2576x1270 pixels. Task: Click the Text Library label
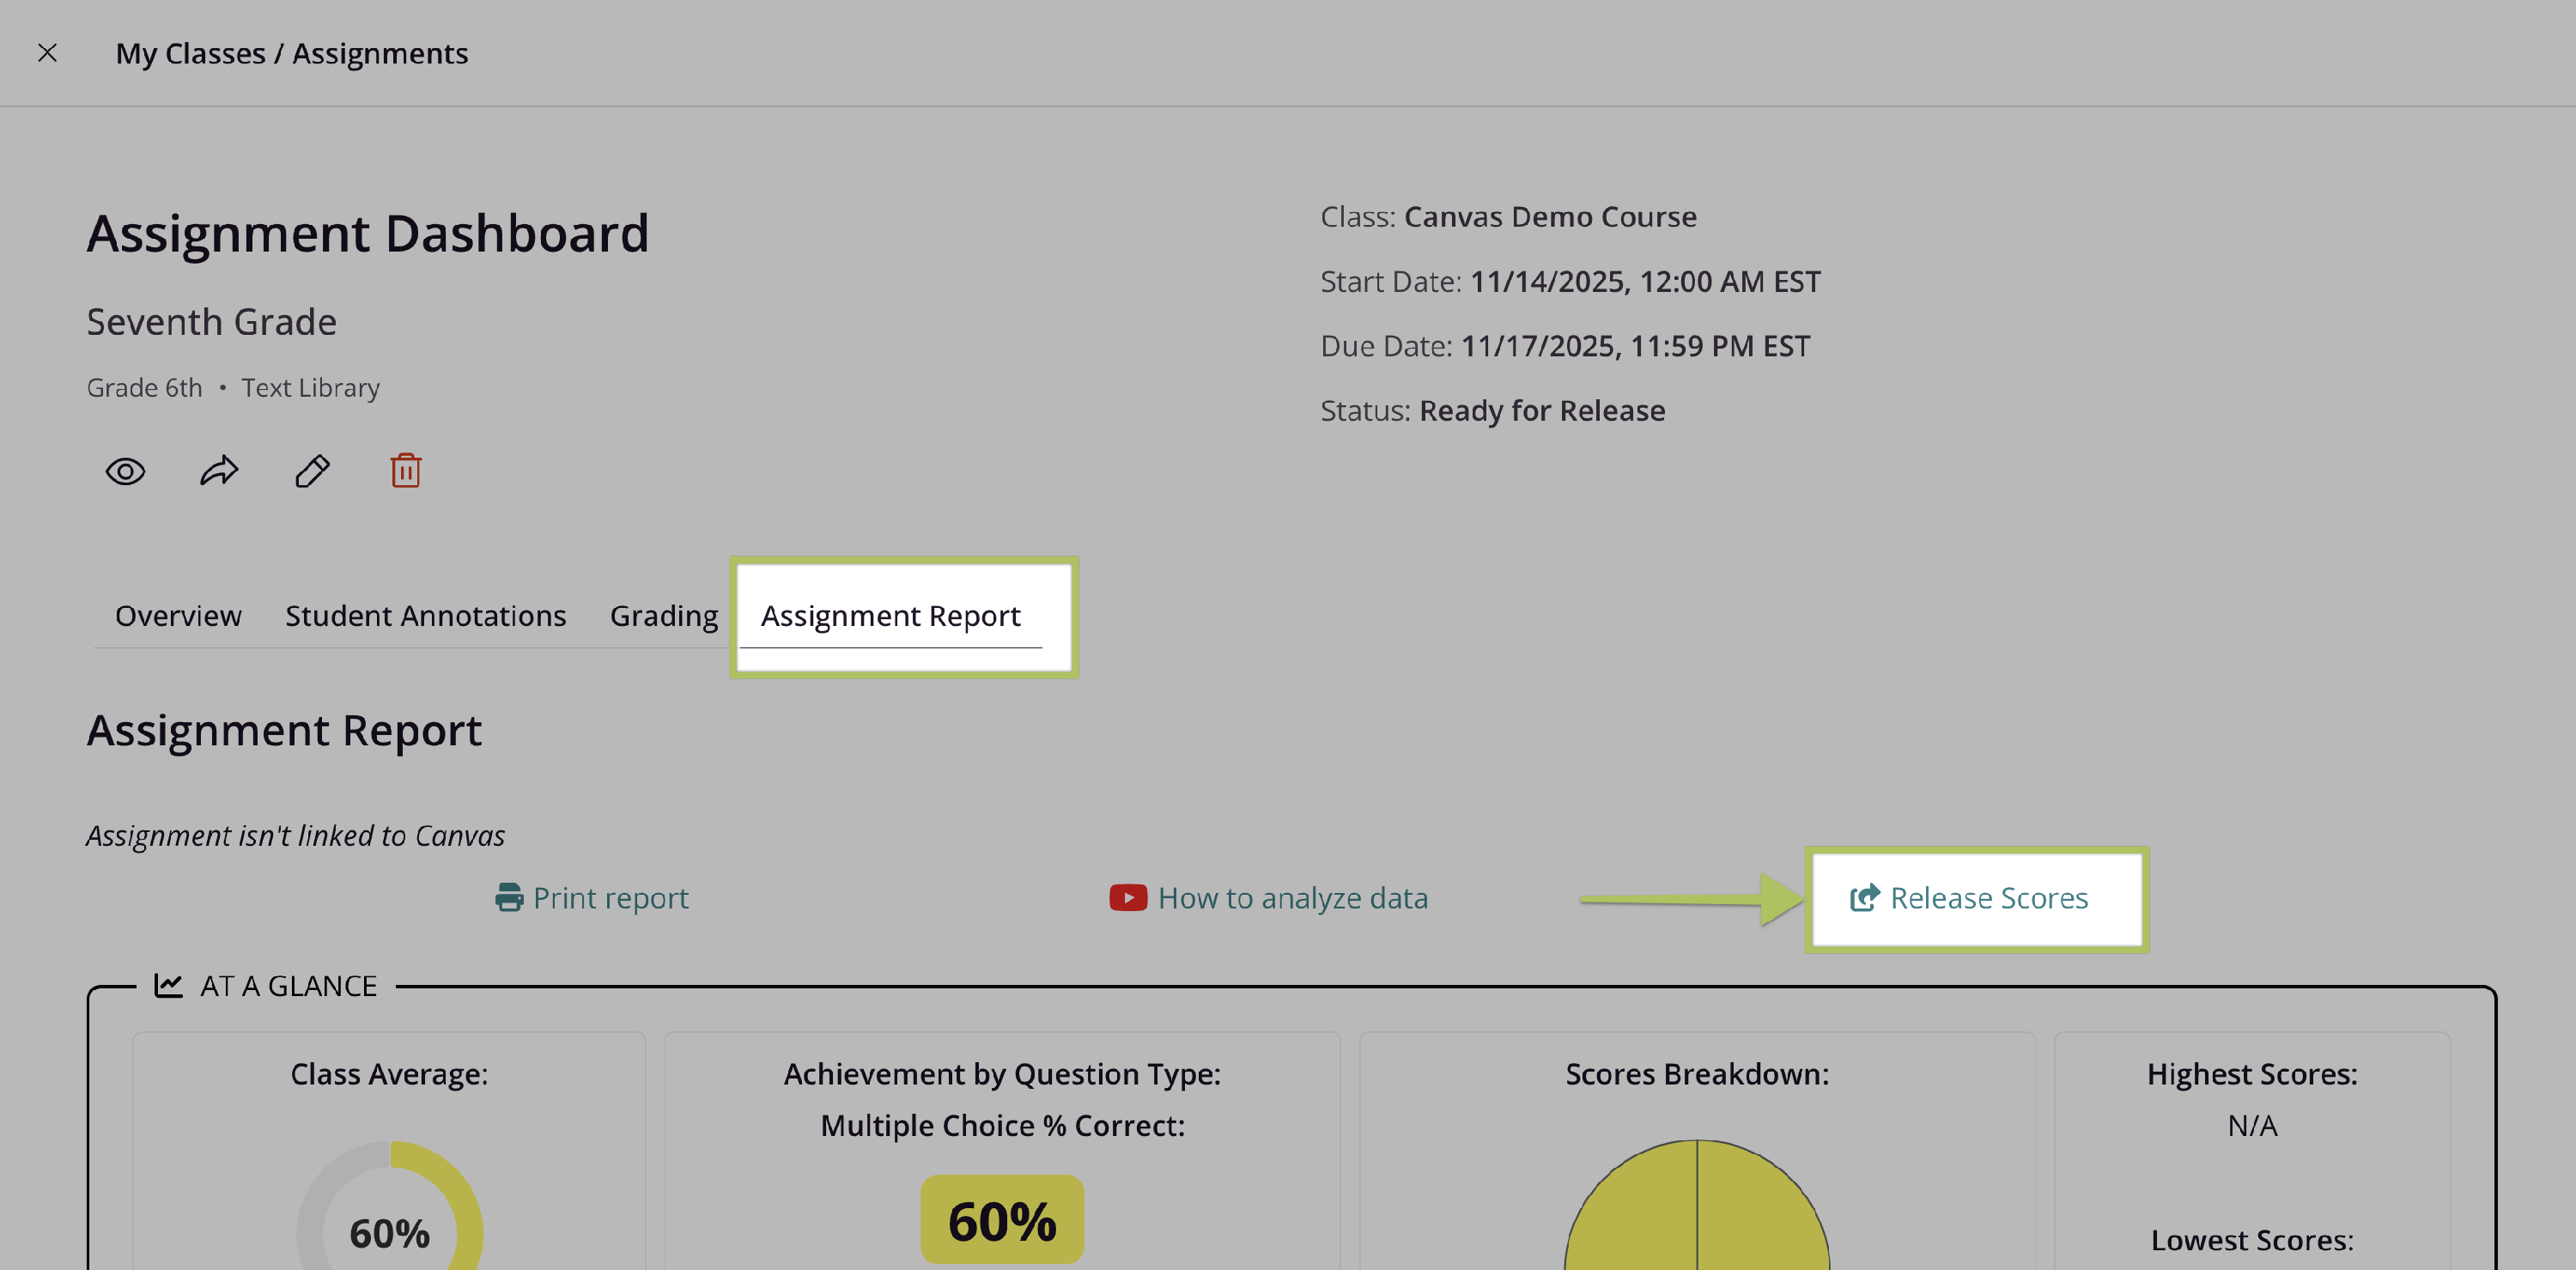(310, 387)
